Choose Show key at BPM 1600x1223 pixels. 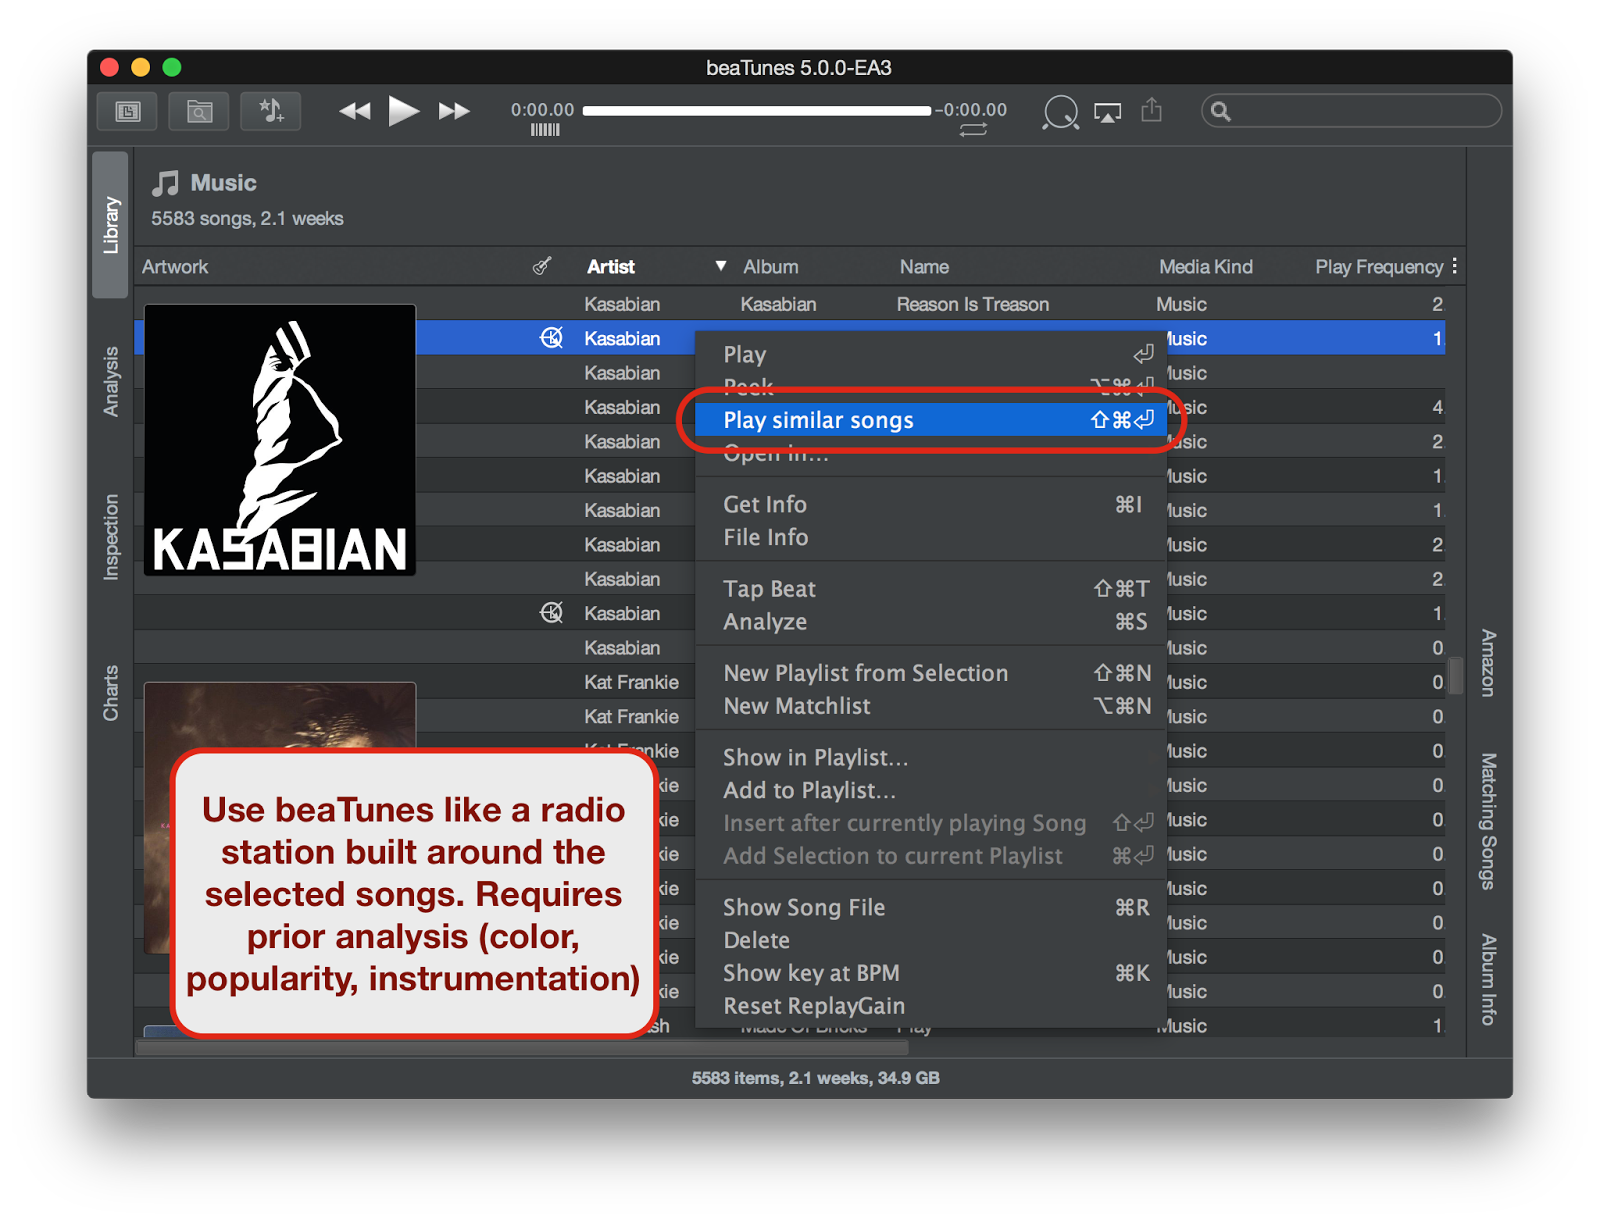930,974
